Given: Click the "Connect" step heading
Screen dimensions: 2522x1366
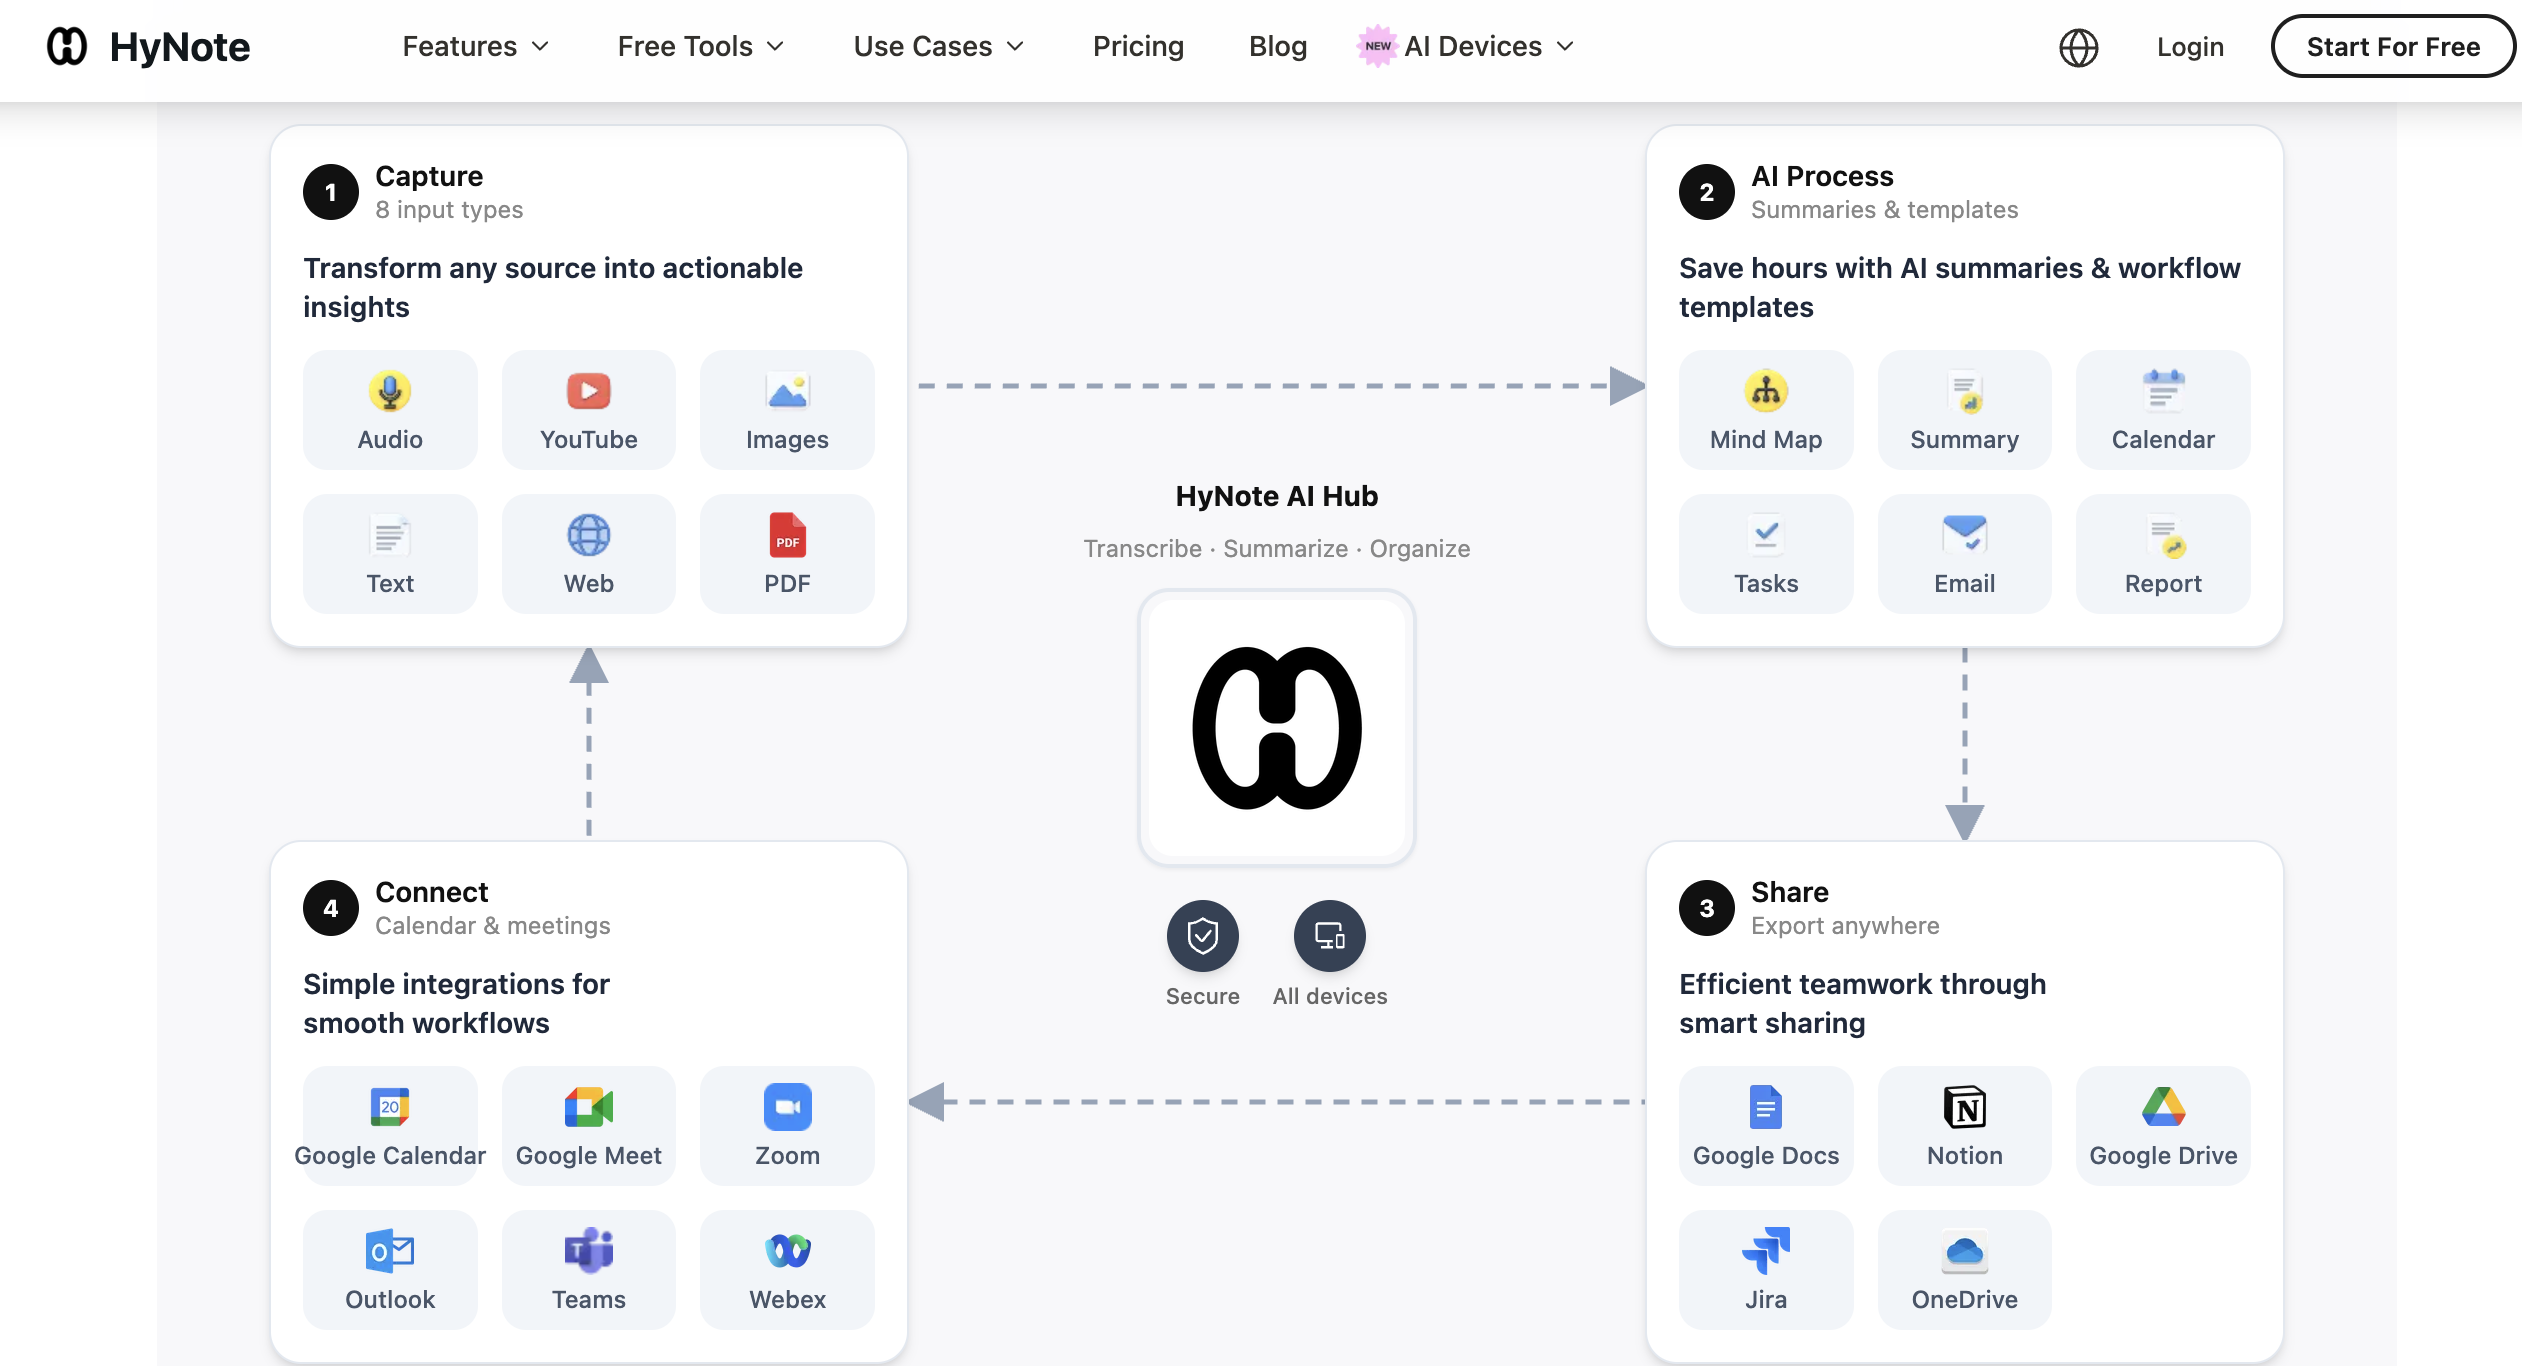Looking at the screenshot, I should pos(431,892).
